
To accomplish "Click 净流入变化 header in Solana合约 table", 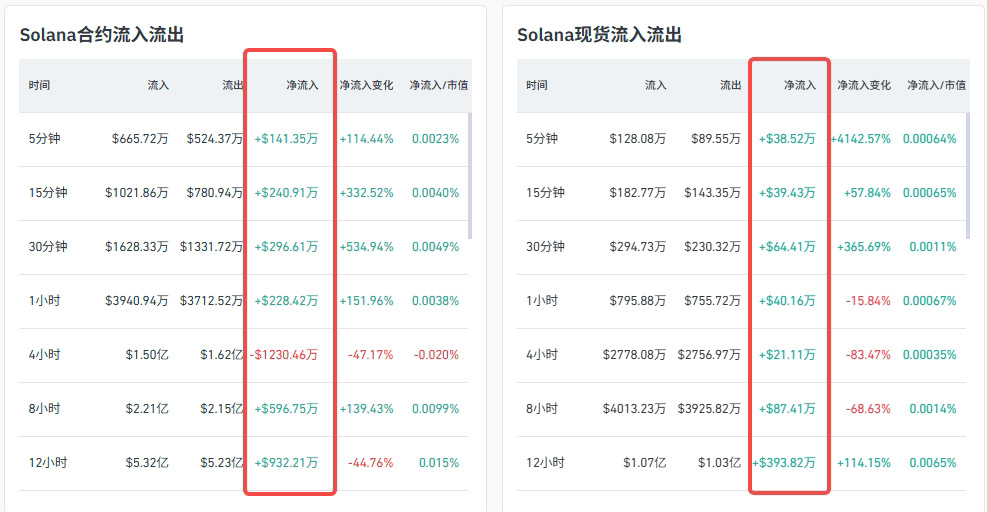I will coord(366,85).
